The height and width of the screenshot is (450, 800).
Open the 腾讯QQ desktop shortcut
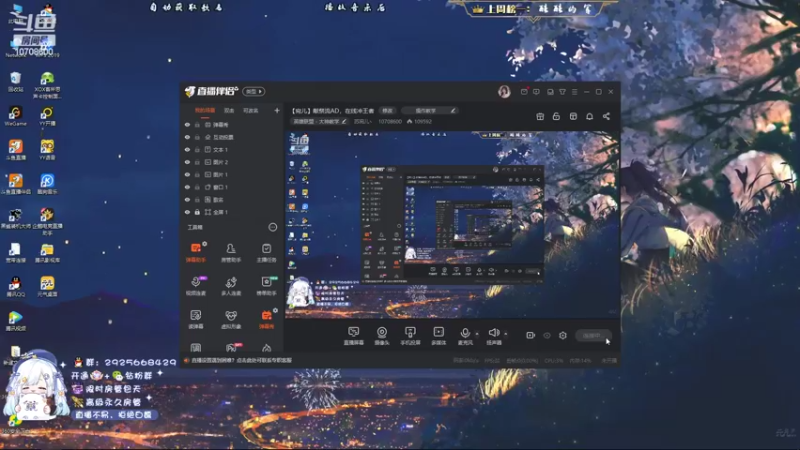15,287
